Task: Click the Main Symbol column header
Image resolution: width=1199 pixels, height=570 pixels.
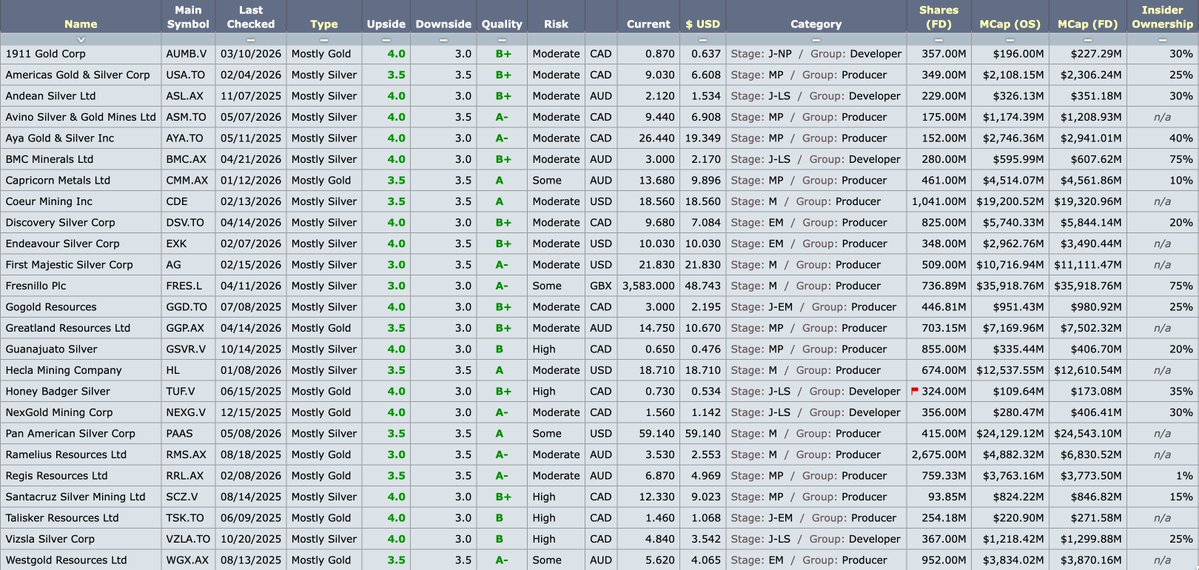Action: (188, 17)
